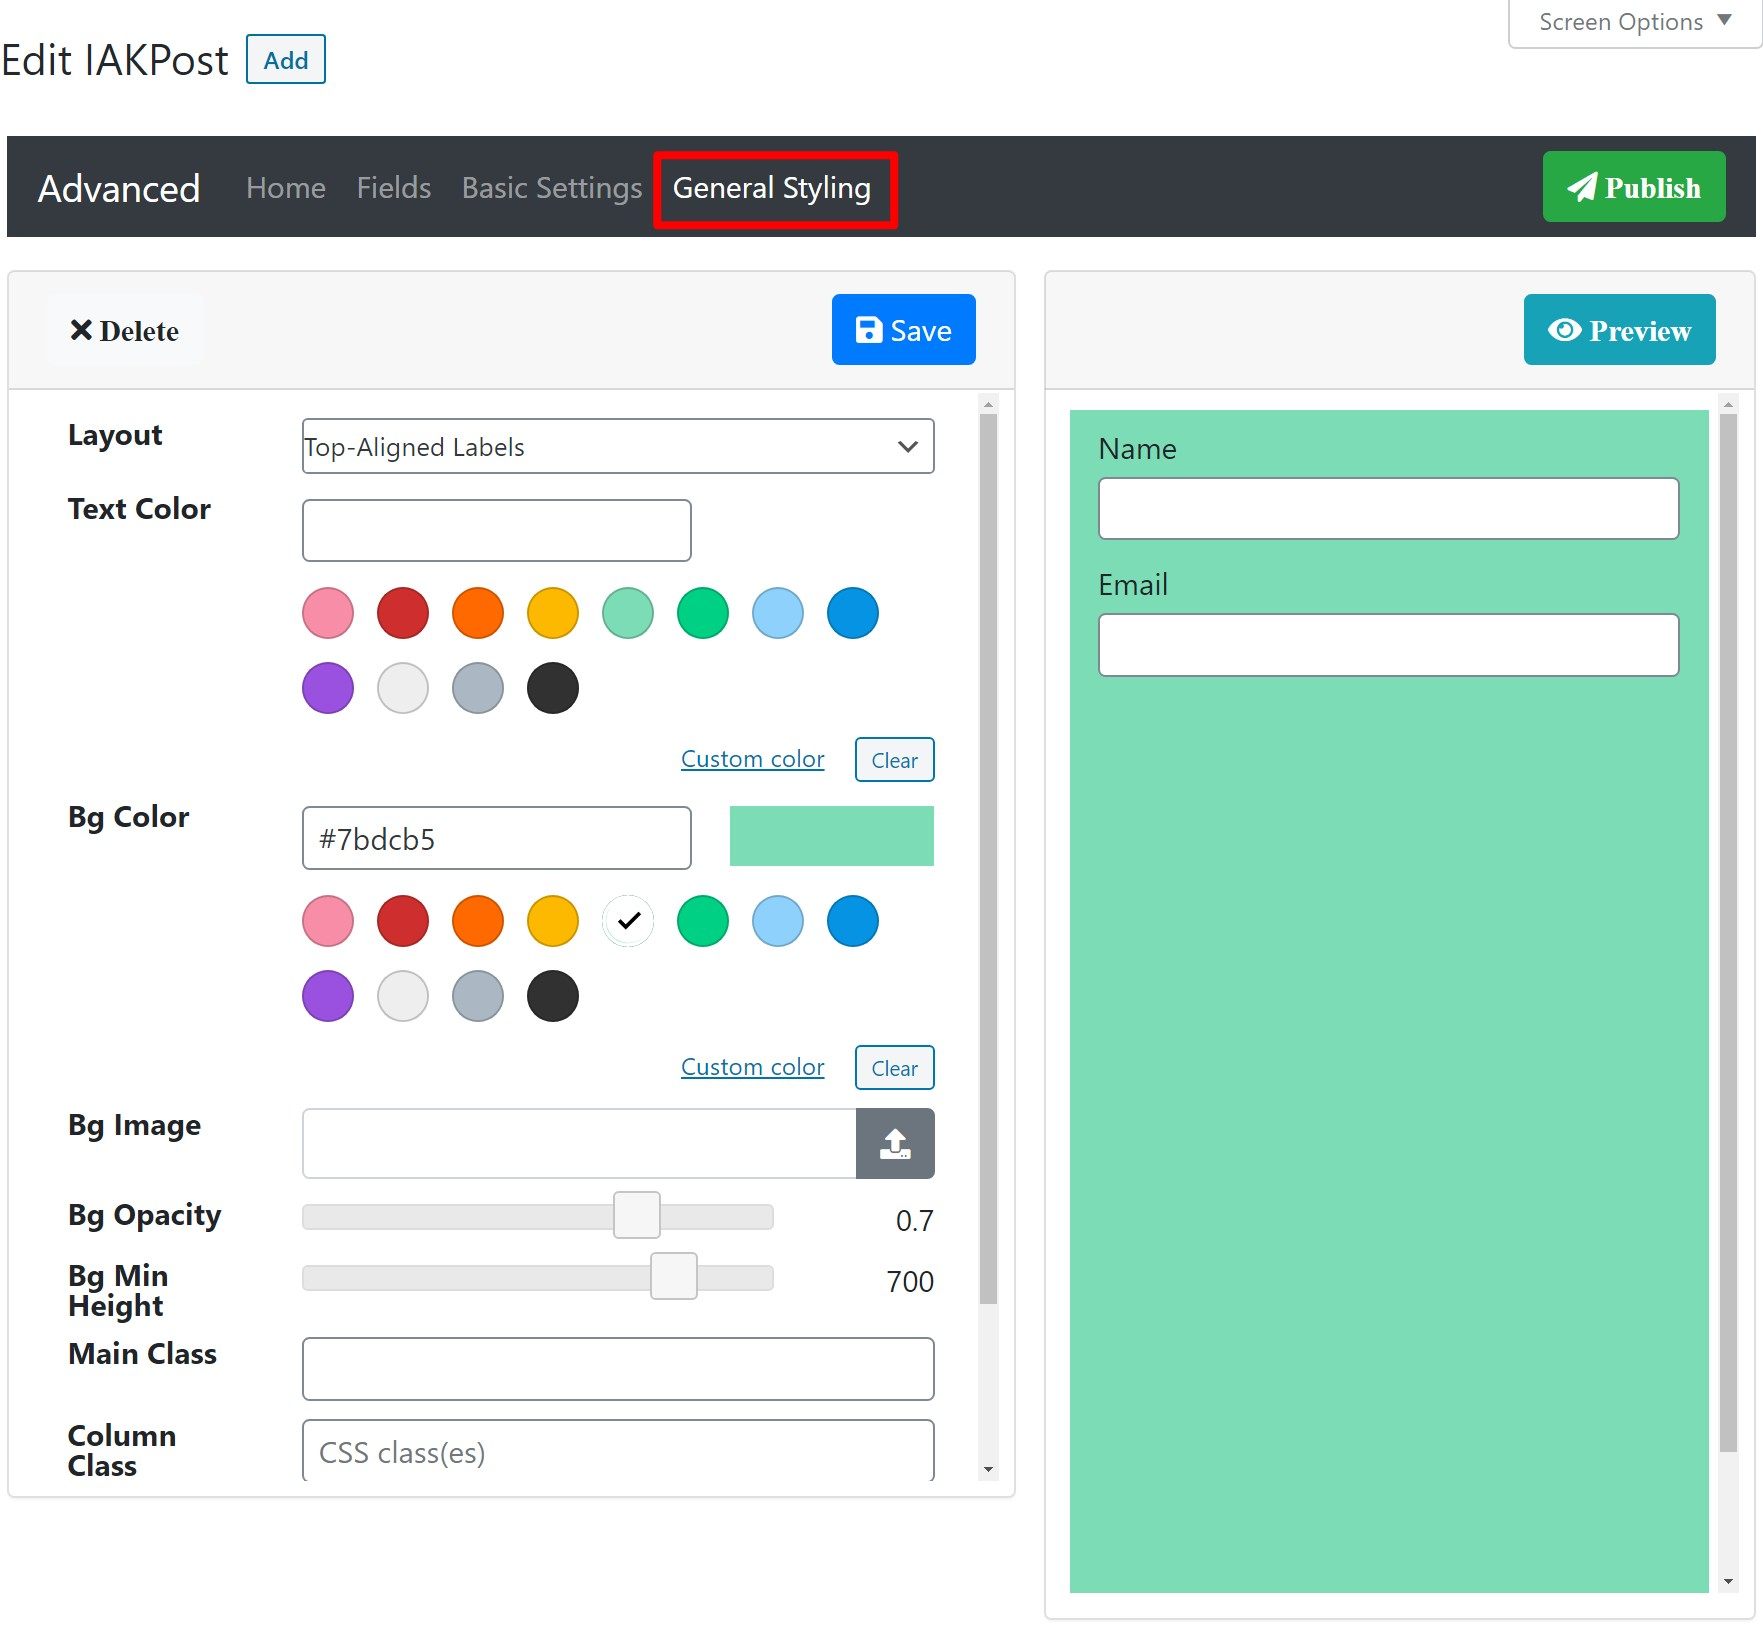
Task: Click the Save button
Action: (x=903, y=329)
